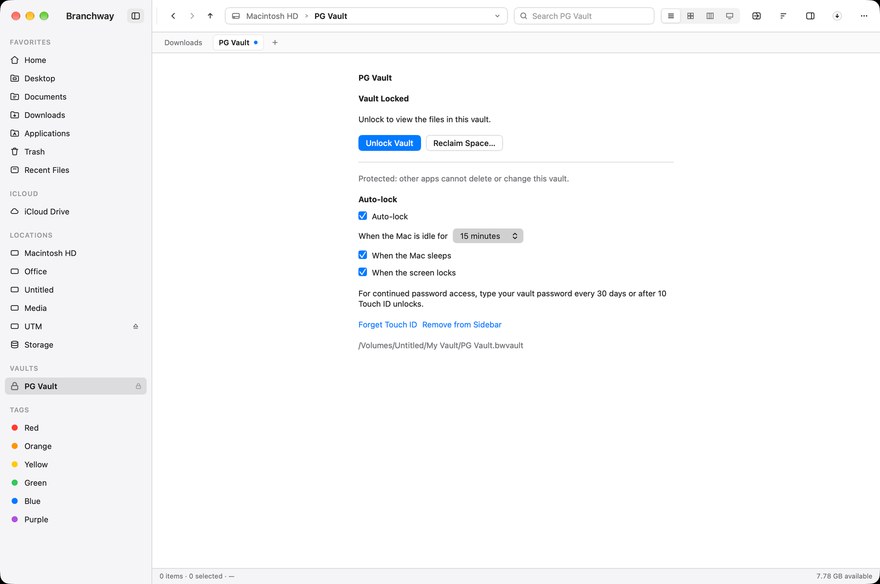Screen dimensions: 880x584
Task: Go back with the left arrow
Action: click(x=173, y=16)
